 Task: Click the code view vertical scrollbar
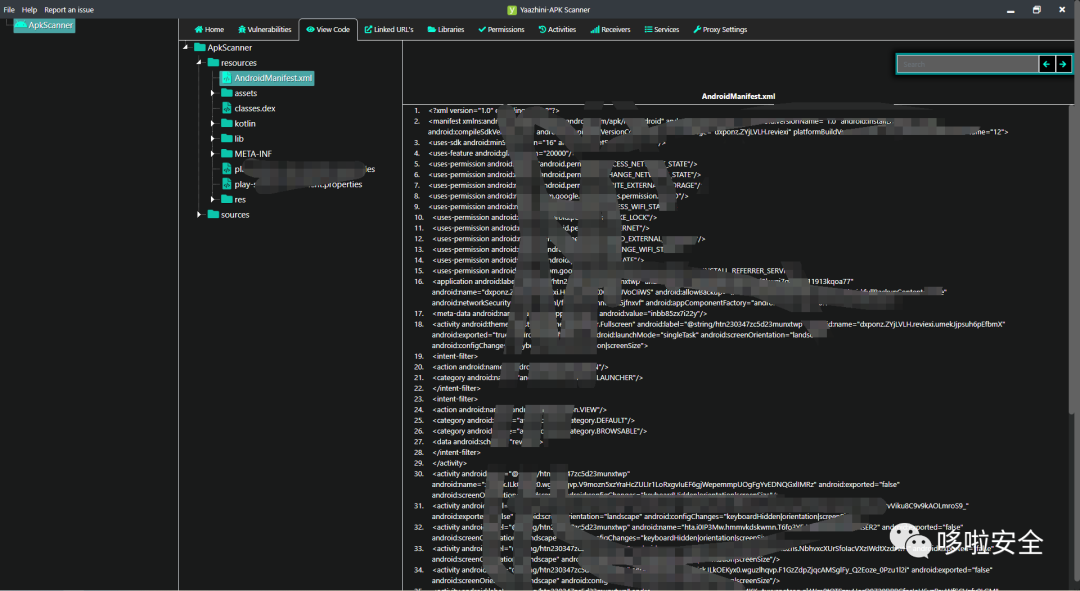(x=1073, y=258)
